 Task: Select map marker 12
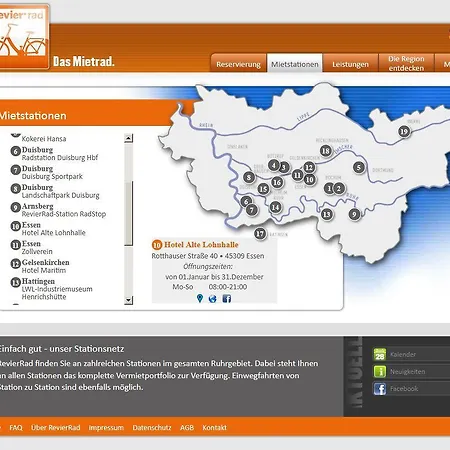tap(309, 167)
